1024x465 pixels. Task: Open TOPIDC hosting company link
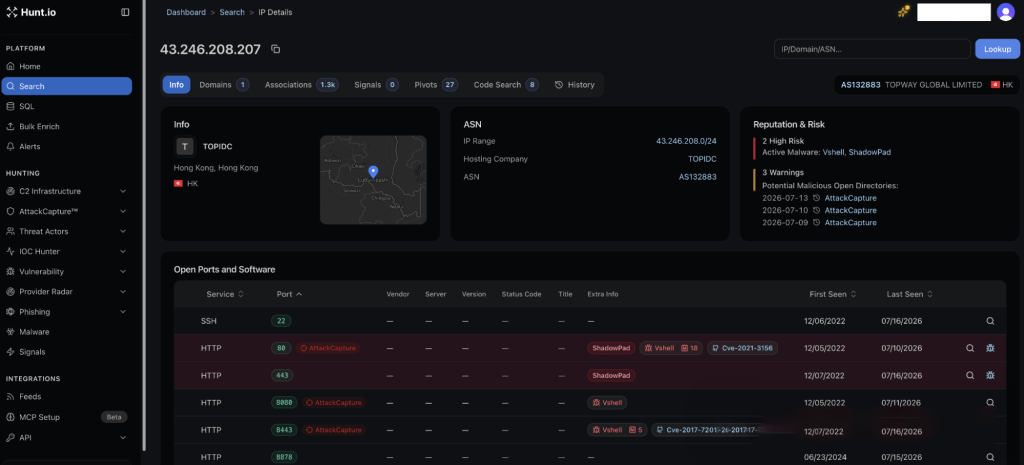(x=702, y=159)
